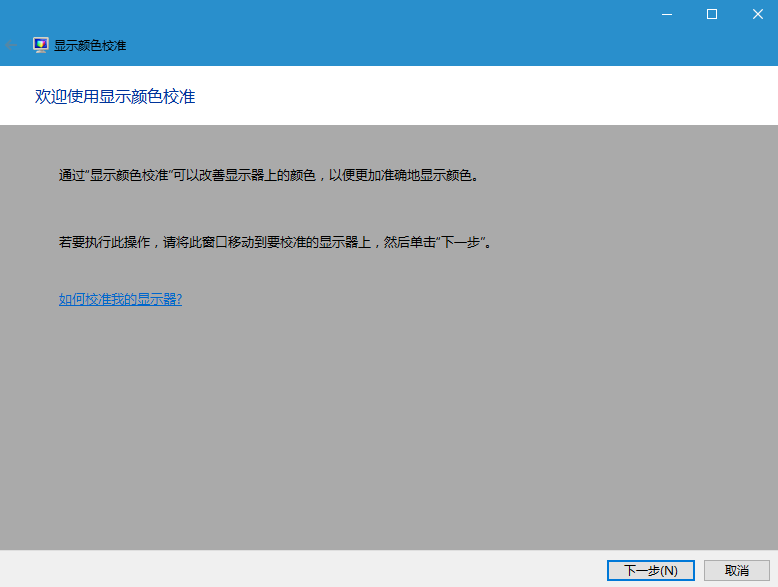
Task: Minimize the color calibration window
Action: [x=665, y=14]
